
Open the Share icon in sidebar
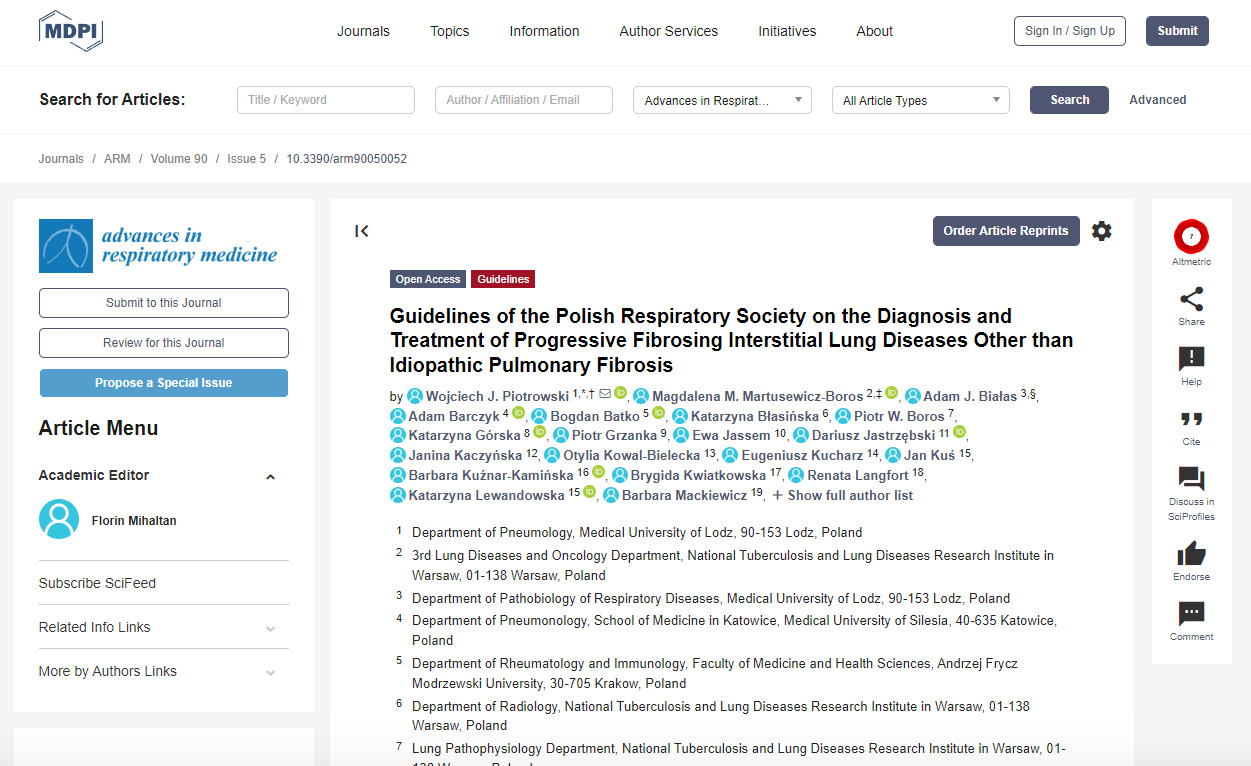click(x=1191, y=299)
